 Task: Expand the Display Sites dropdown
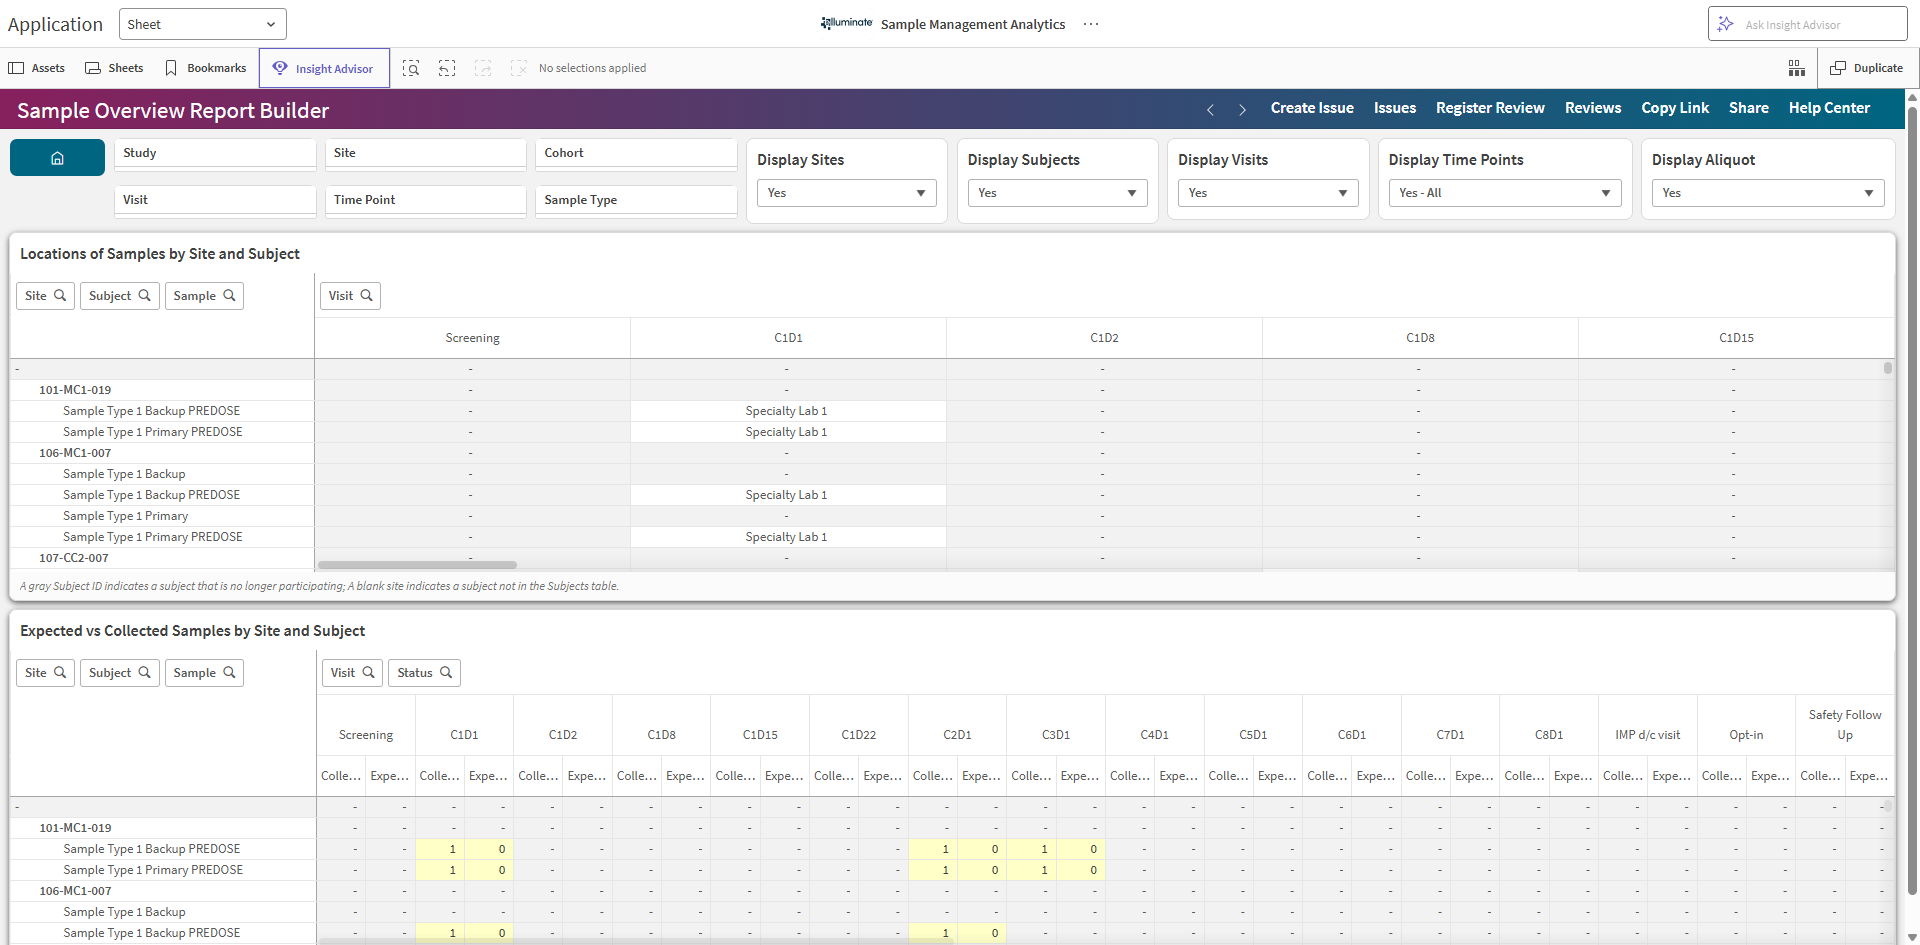point(847,193)
